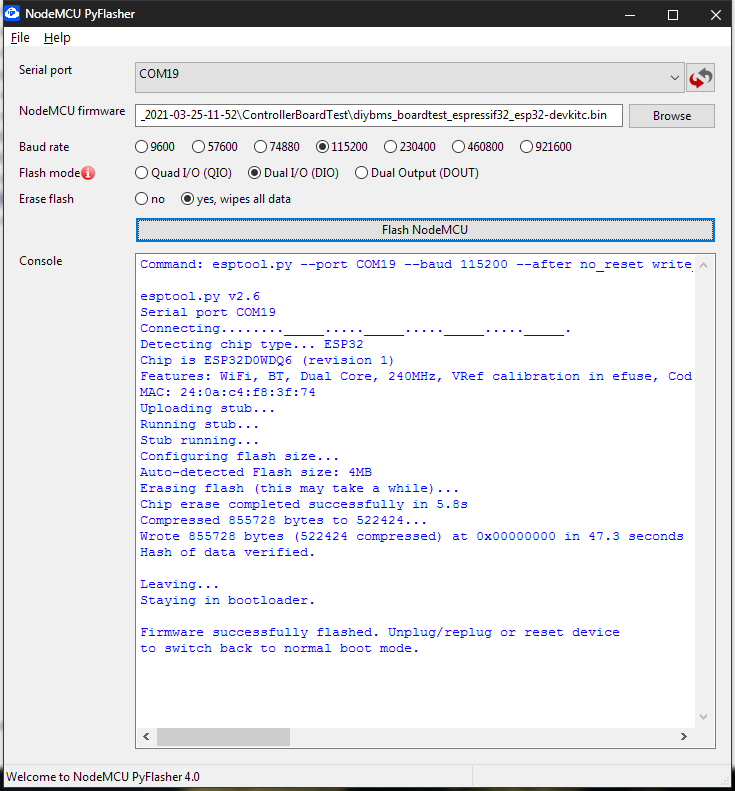Set Erase flash to no
735x791 pixels.
click(x=150, y=199)
